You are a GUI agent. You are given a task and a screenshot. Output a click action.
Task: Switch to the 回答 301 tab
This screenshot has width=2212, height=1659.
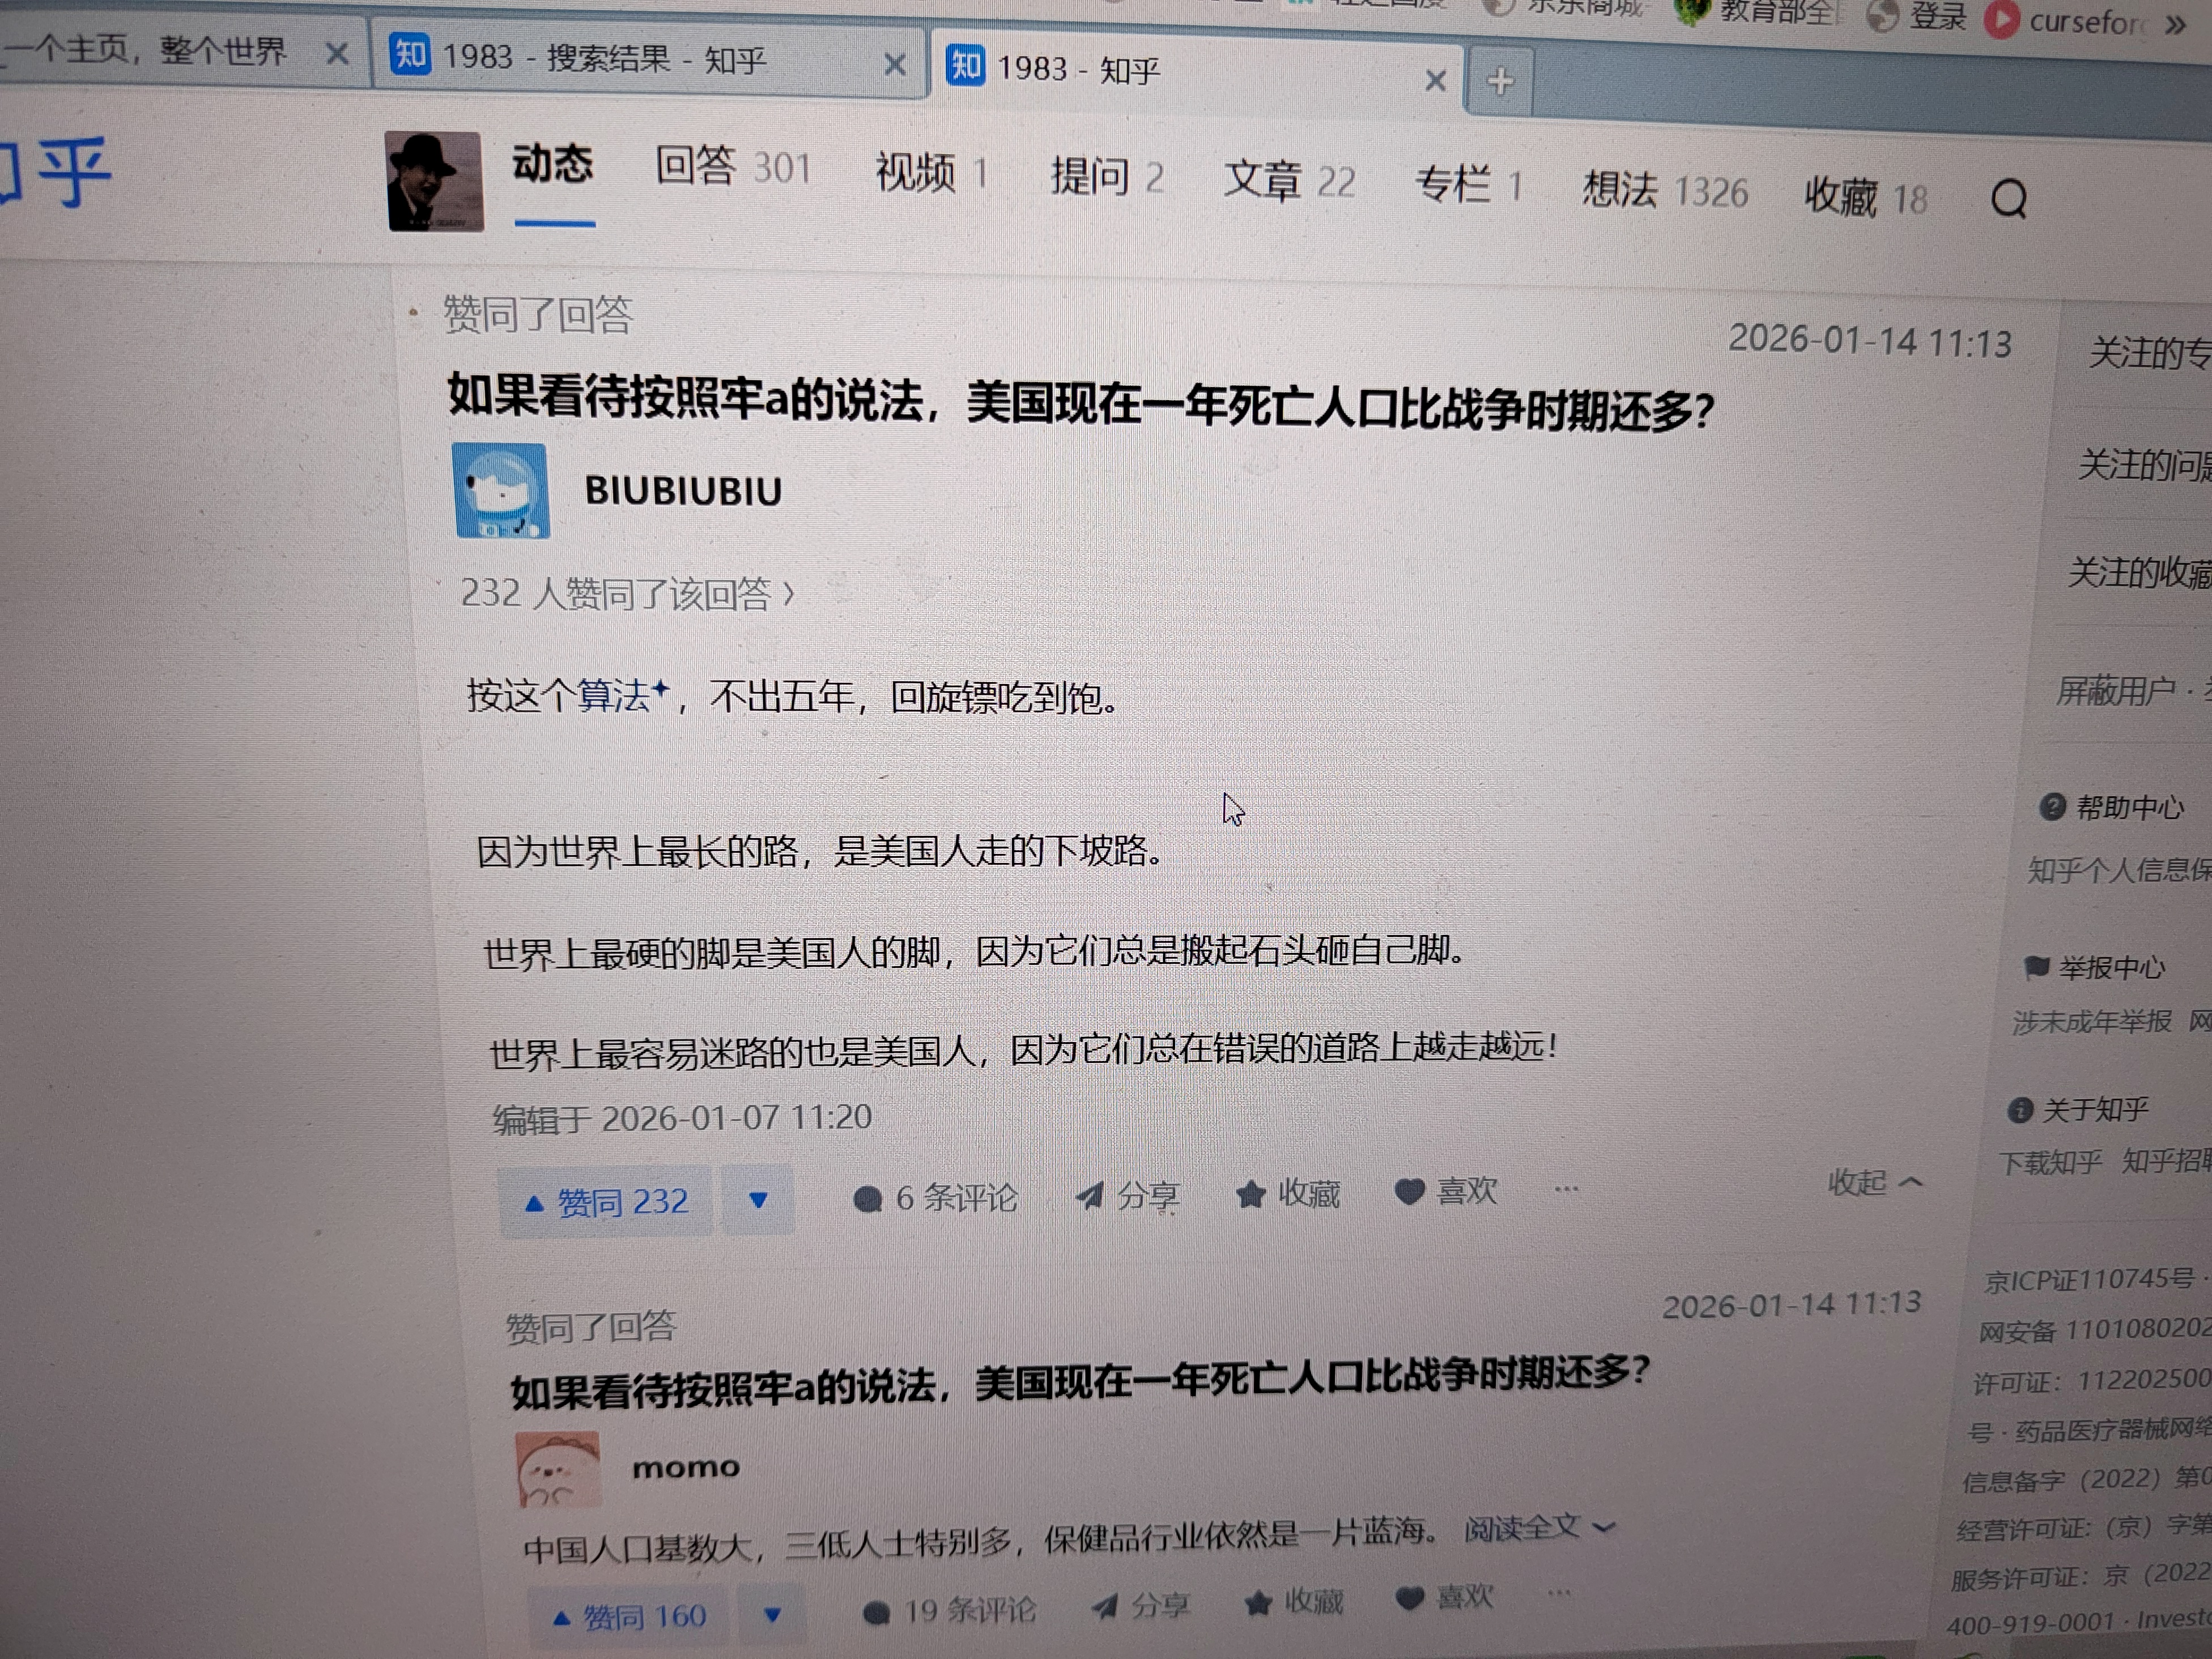(732, 167)
